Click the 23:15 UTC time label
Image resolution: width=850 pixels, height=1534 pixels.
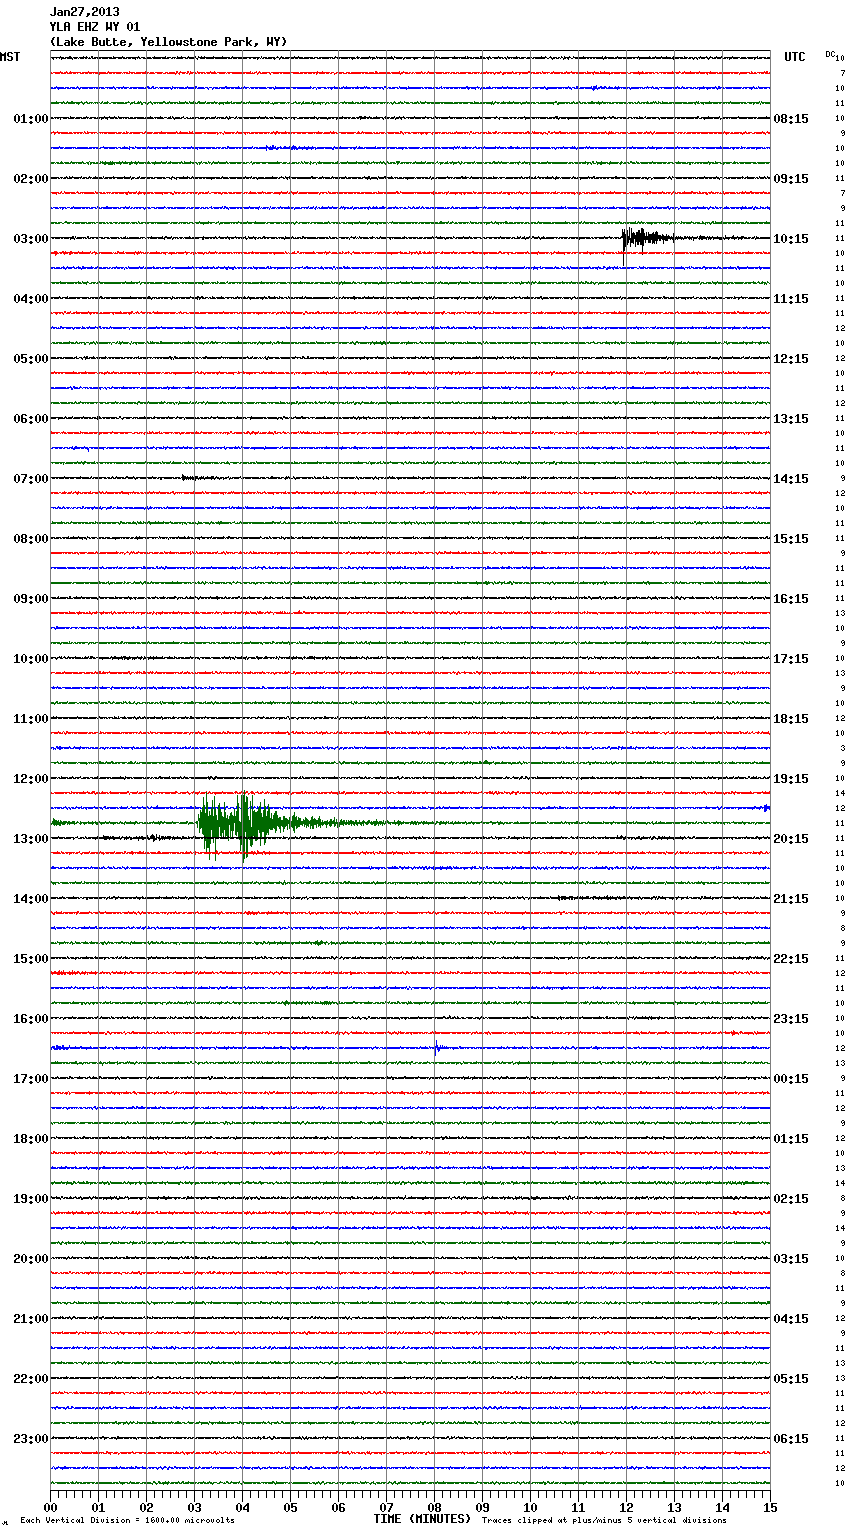pos(791,1019)
